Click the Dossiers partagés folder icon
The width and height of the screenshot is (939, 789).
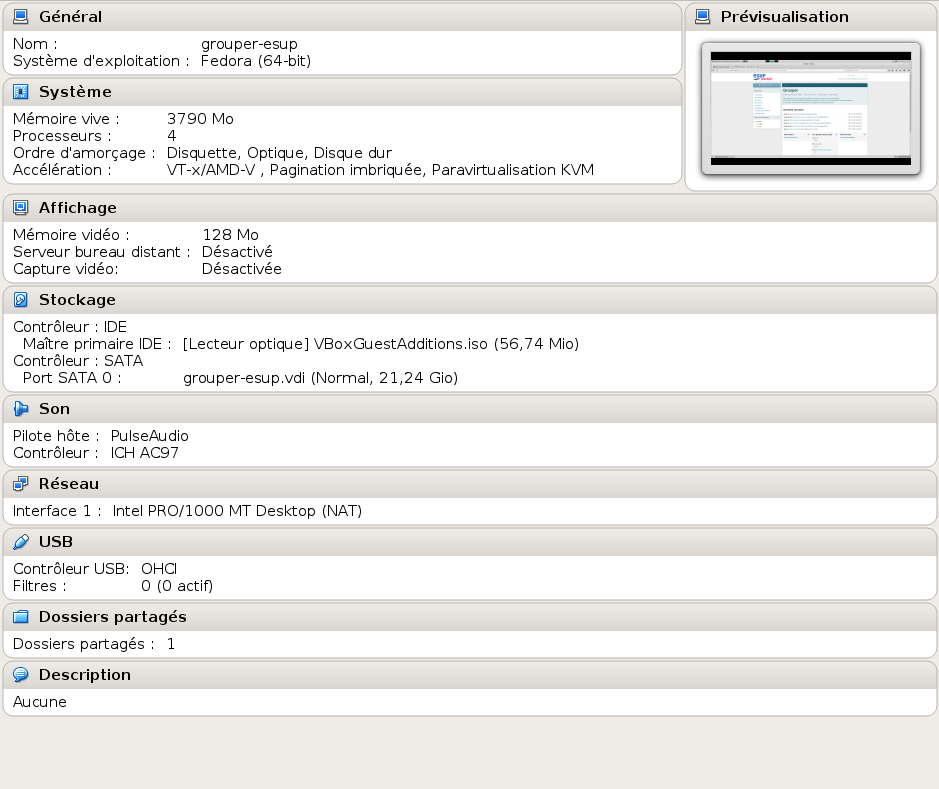[x=20, y=617]
